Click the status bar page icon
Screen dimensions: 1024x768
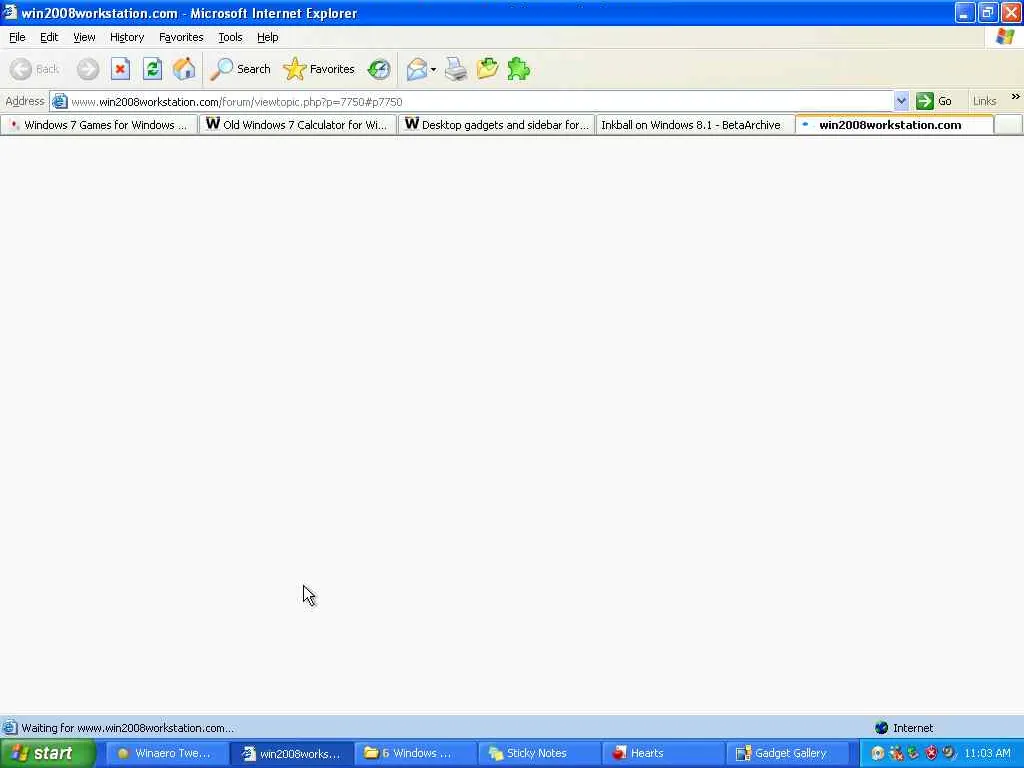coord(9,728)
